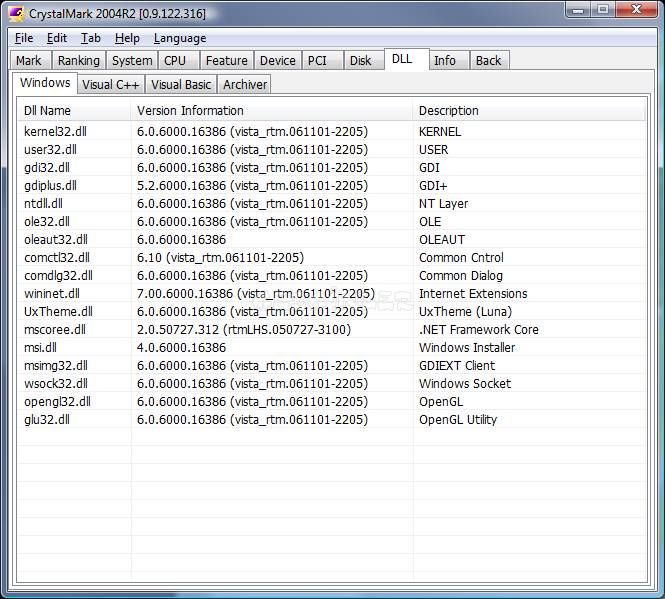Select the wsock32.dll row
This screenshot has height=599, width=665.
[x=332, y=383]
